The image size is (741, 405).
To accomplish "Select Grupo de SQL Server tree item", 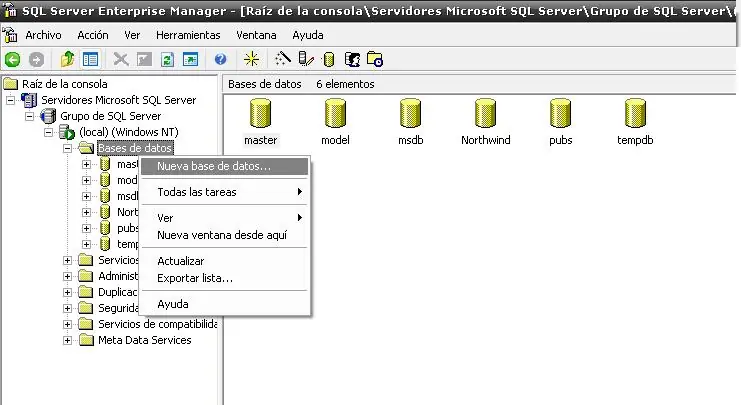I will click(111, 116).
